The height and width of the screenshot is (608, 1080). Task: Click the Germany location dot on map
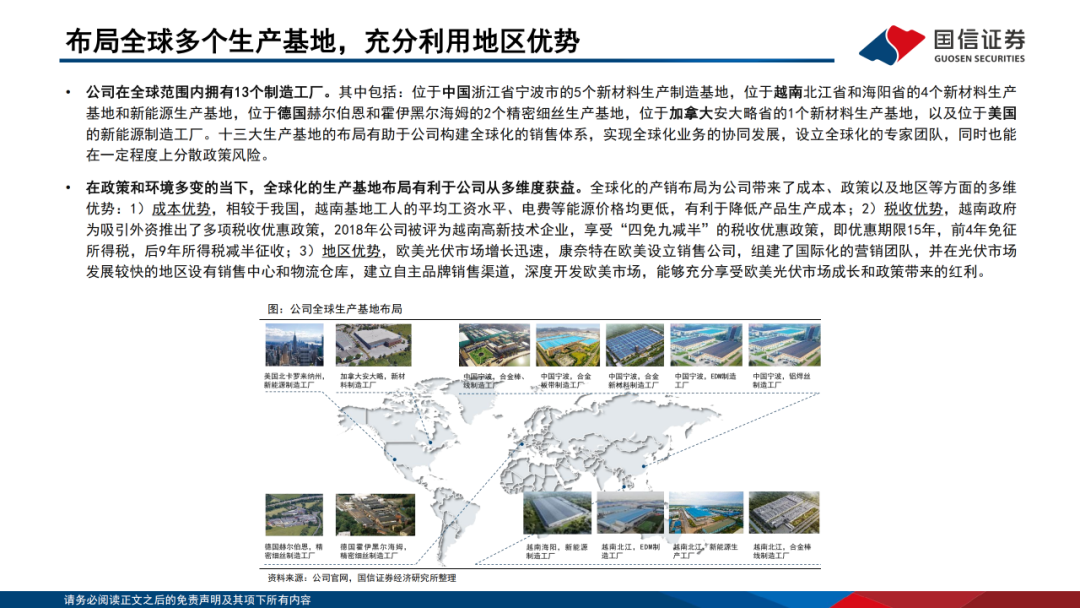[521, 444]
